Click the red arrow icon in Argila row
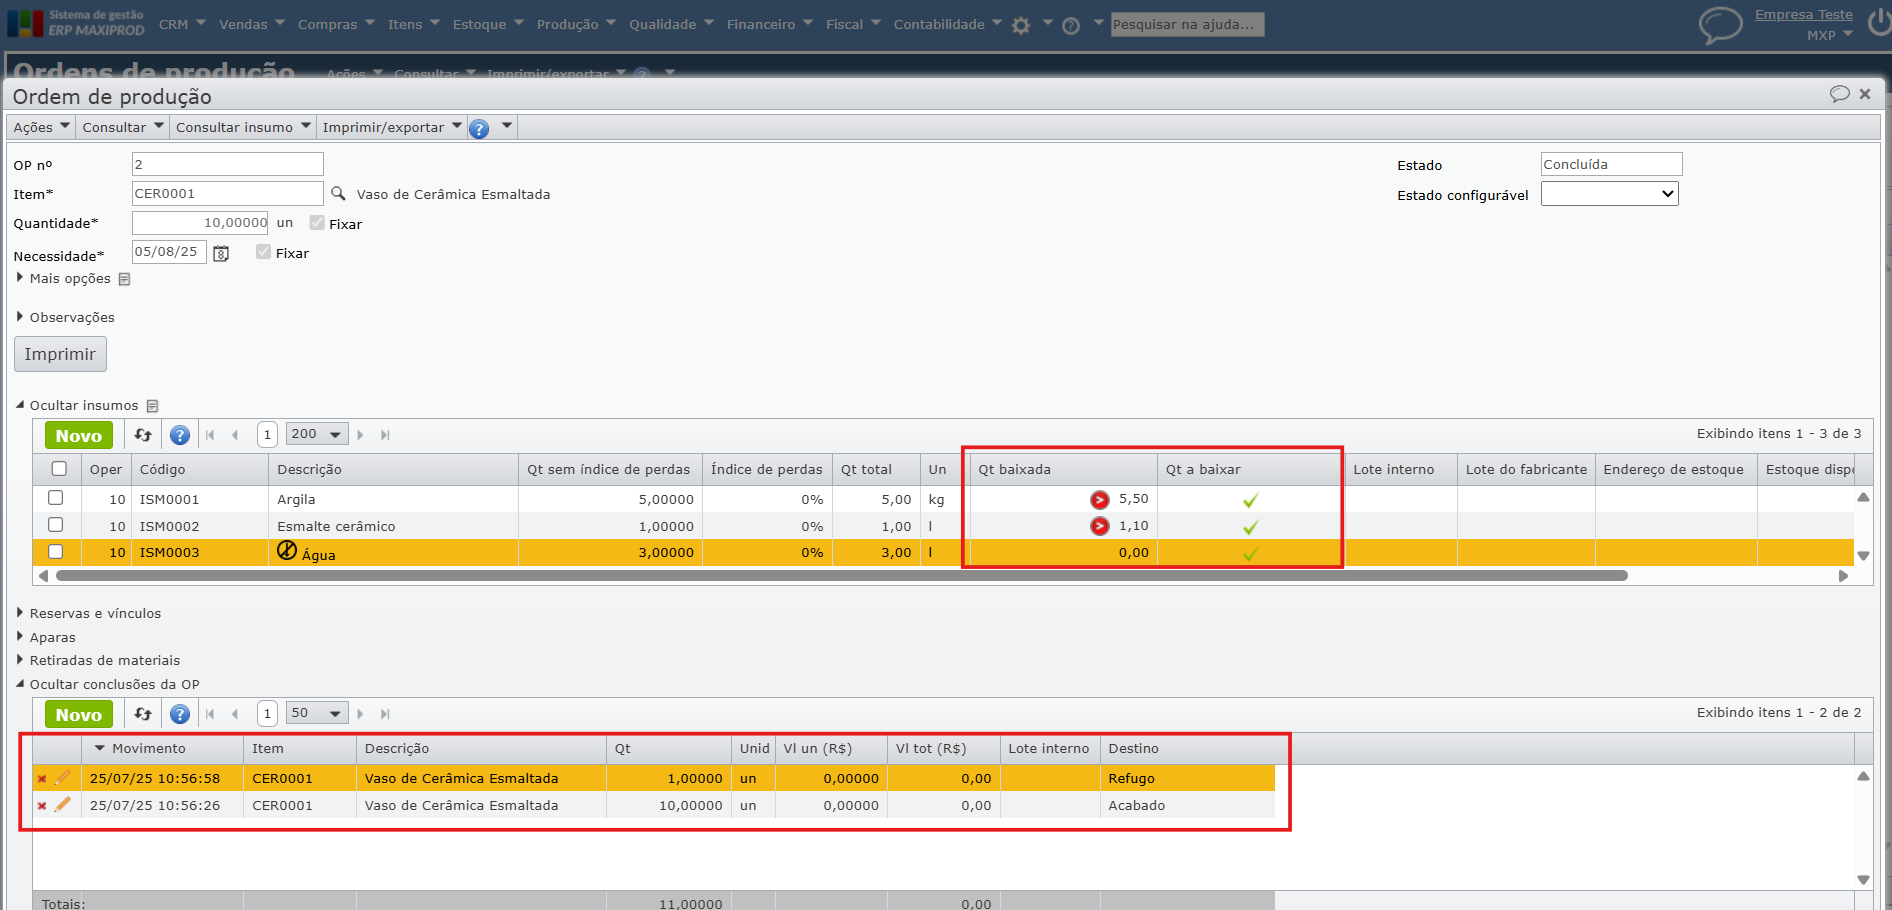The height and width of the screenshot is (910, 1892). click(1100, 500)
